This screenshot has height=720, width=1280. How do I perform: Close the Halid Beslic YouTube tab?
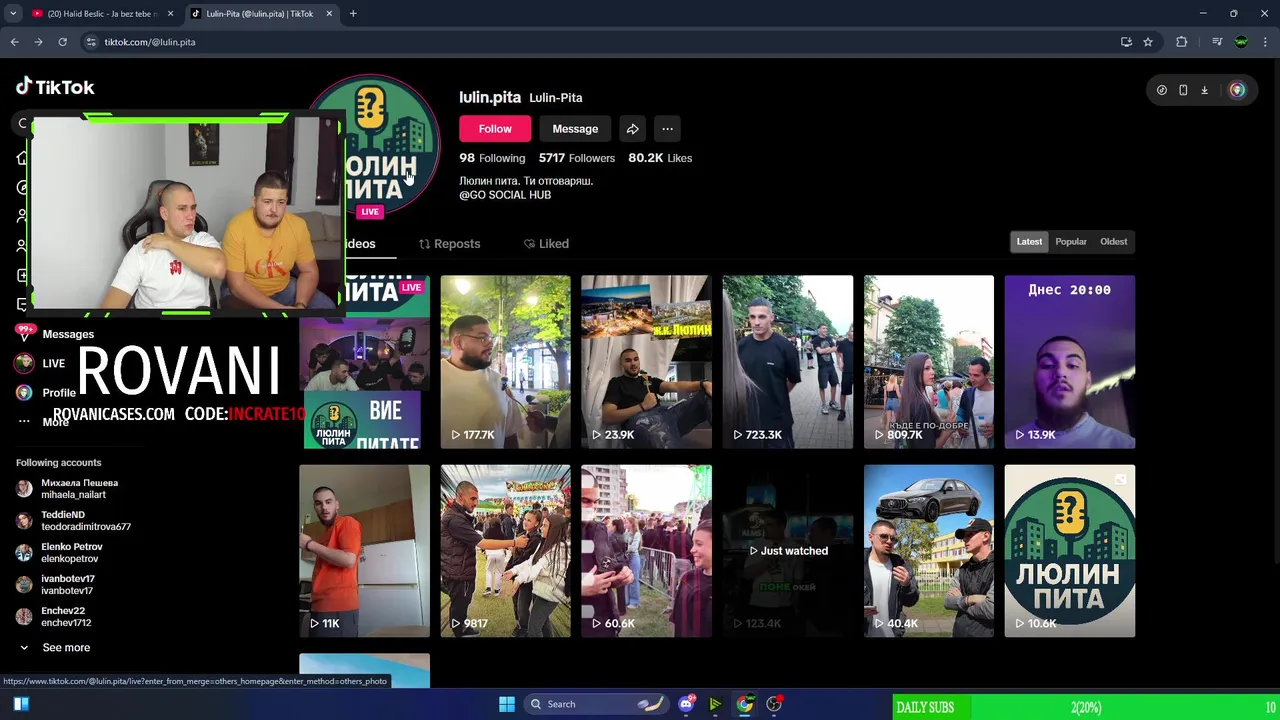170,14
